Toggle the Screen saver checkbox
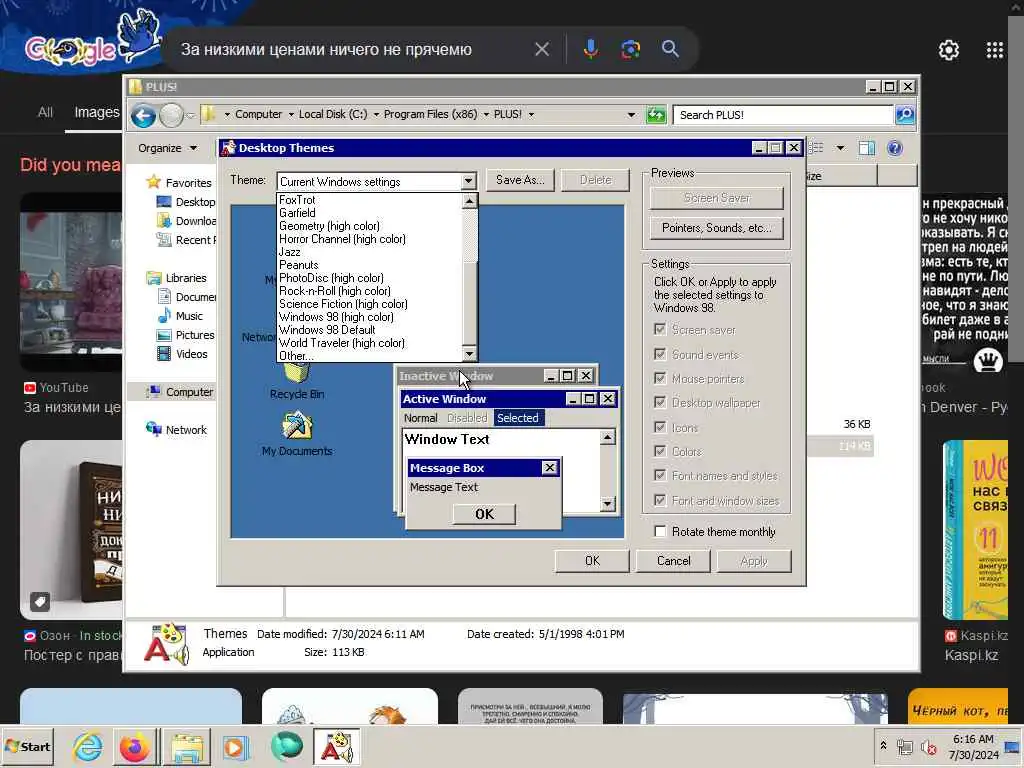 tap(660, 329)
